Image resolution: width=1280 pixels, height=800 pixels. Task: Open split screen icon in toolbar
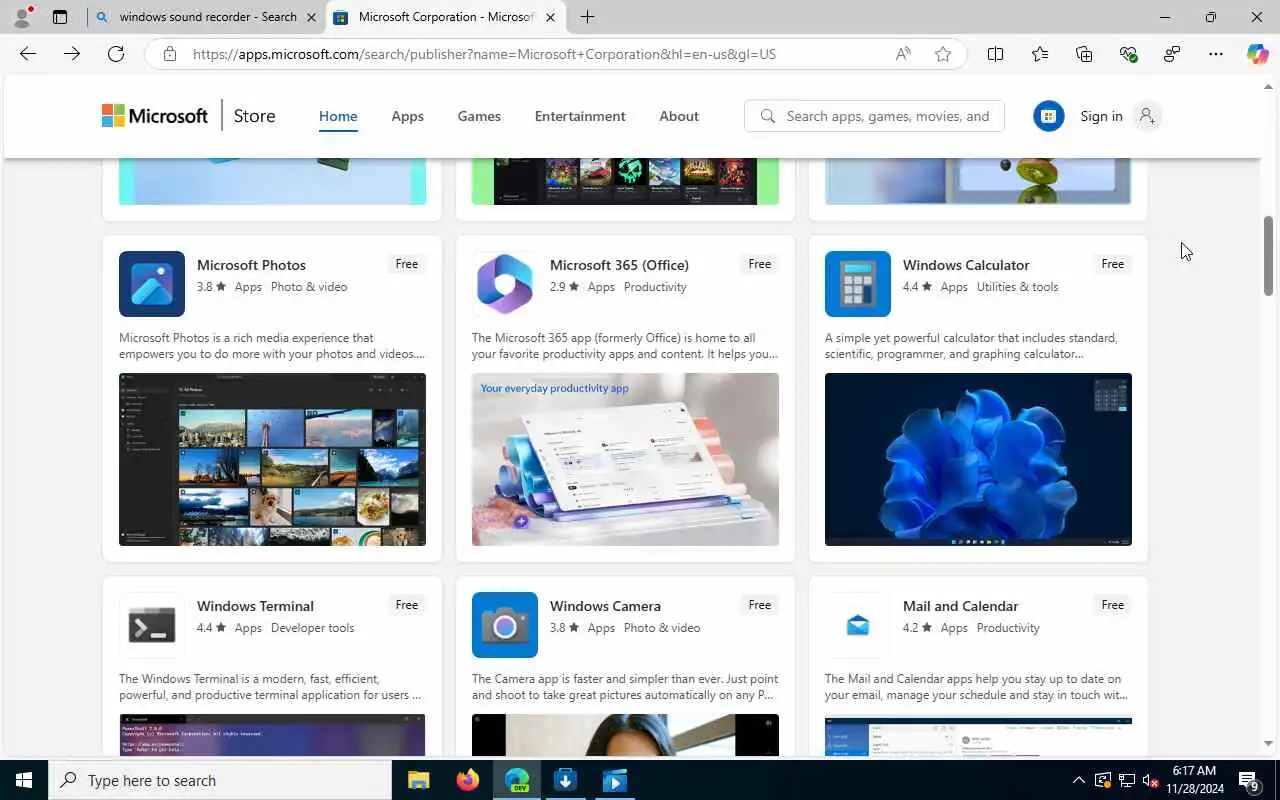(995, 54)
